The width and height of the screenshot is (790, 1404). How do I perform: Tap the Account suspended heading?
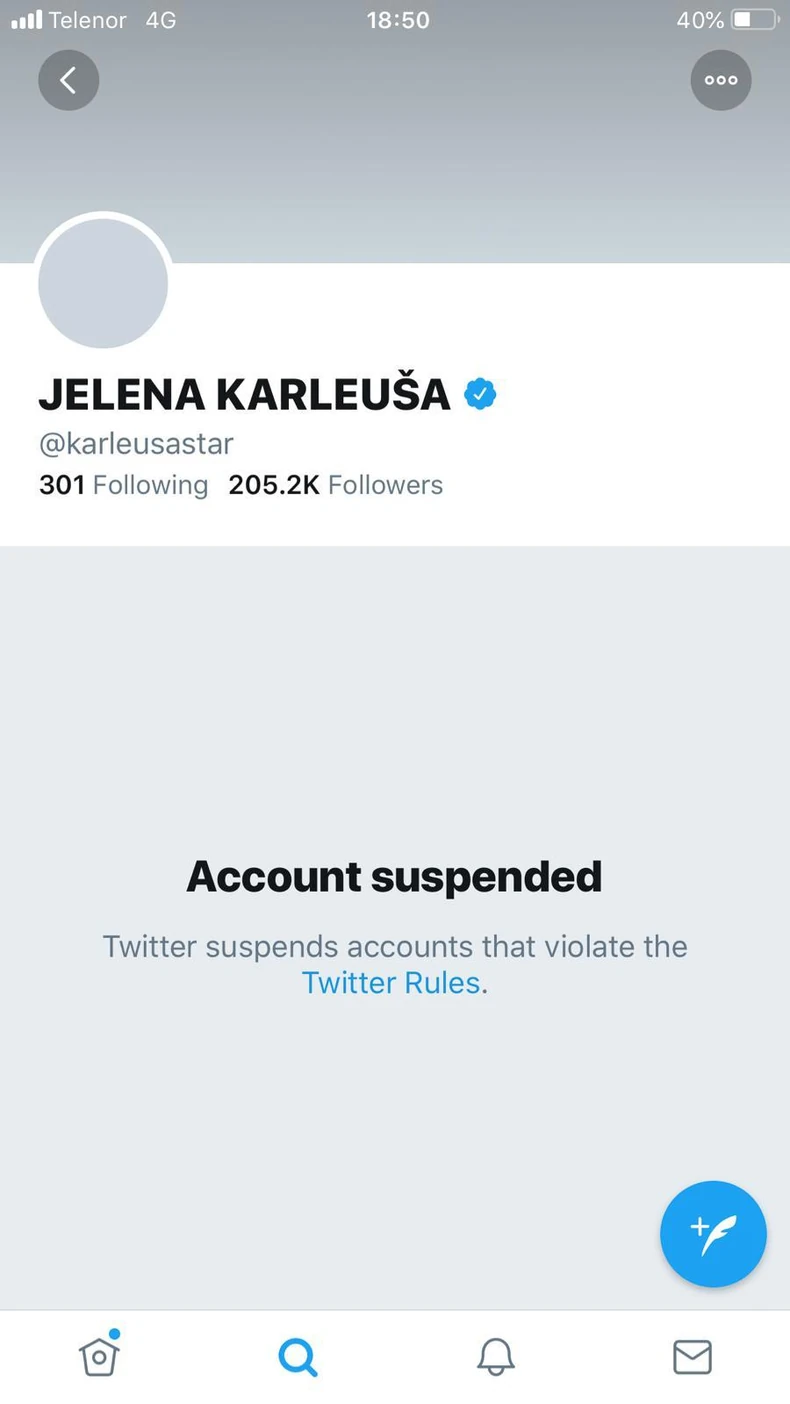394,877
